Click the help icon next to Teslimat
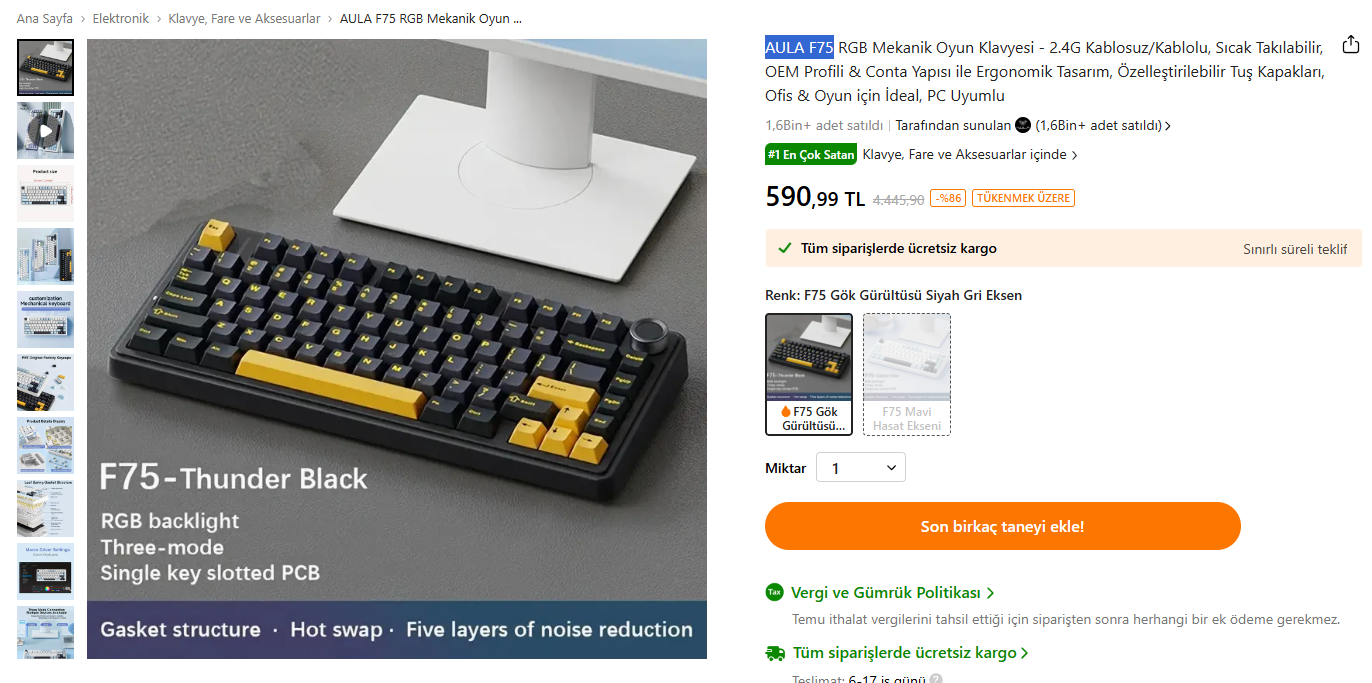1372x683 pixels. 935,679
